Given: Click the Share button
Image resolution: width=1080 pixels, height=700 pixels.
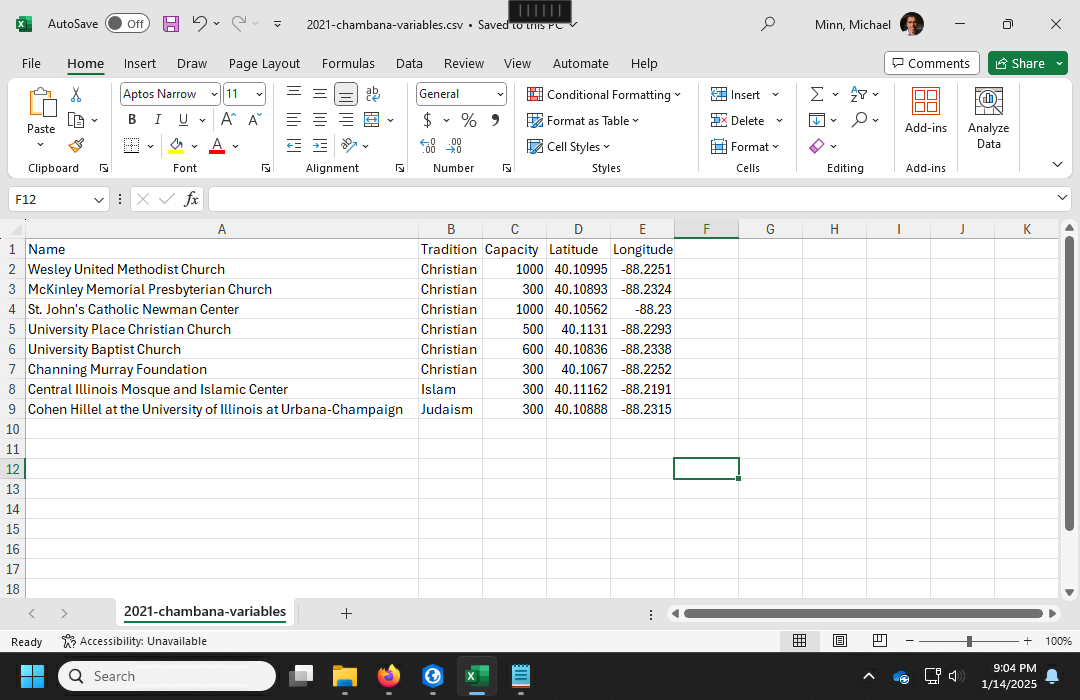Looking at the screenshot, I should pyautogui.click(x=1019, y=63).
